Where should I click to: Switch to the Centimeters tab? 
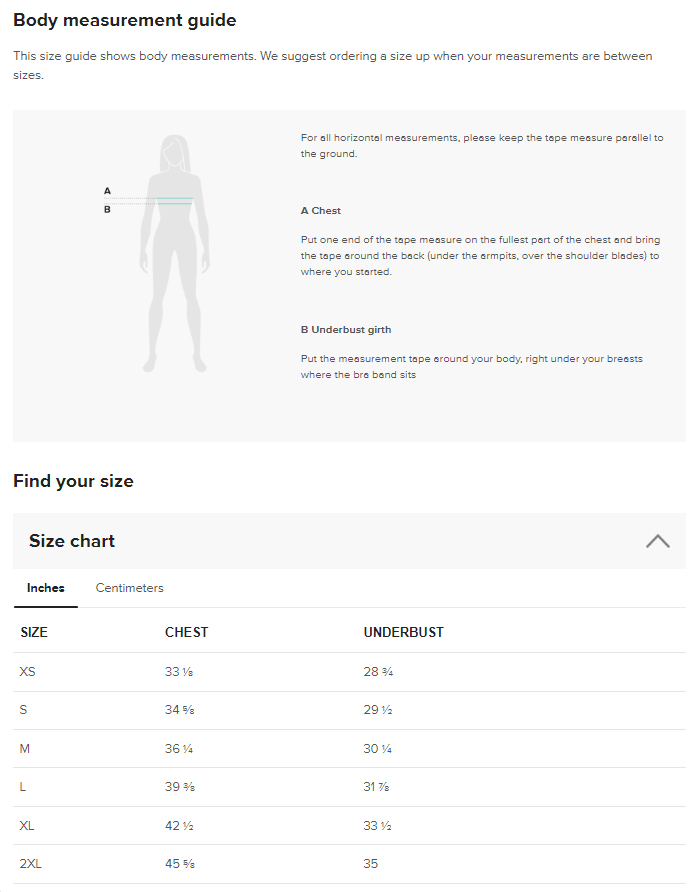click(129, 588)
